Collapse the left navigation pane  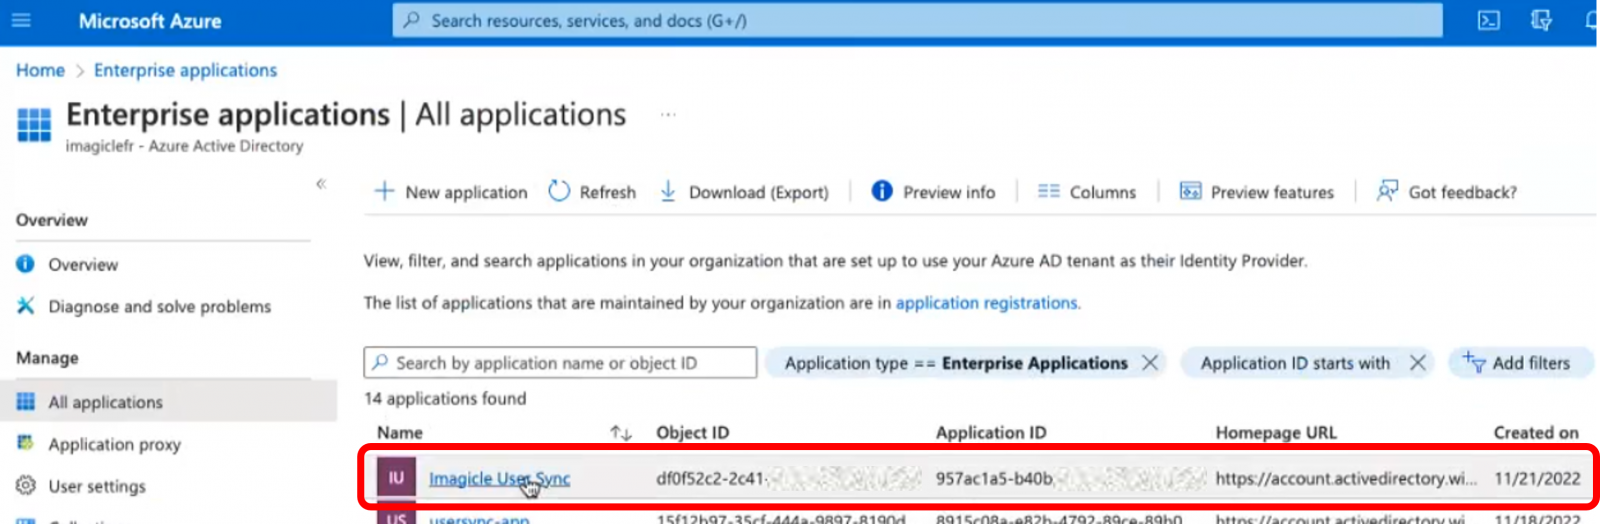click(x=321, y=184)
